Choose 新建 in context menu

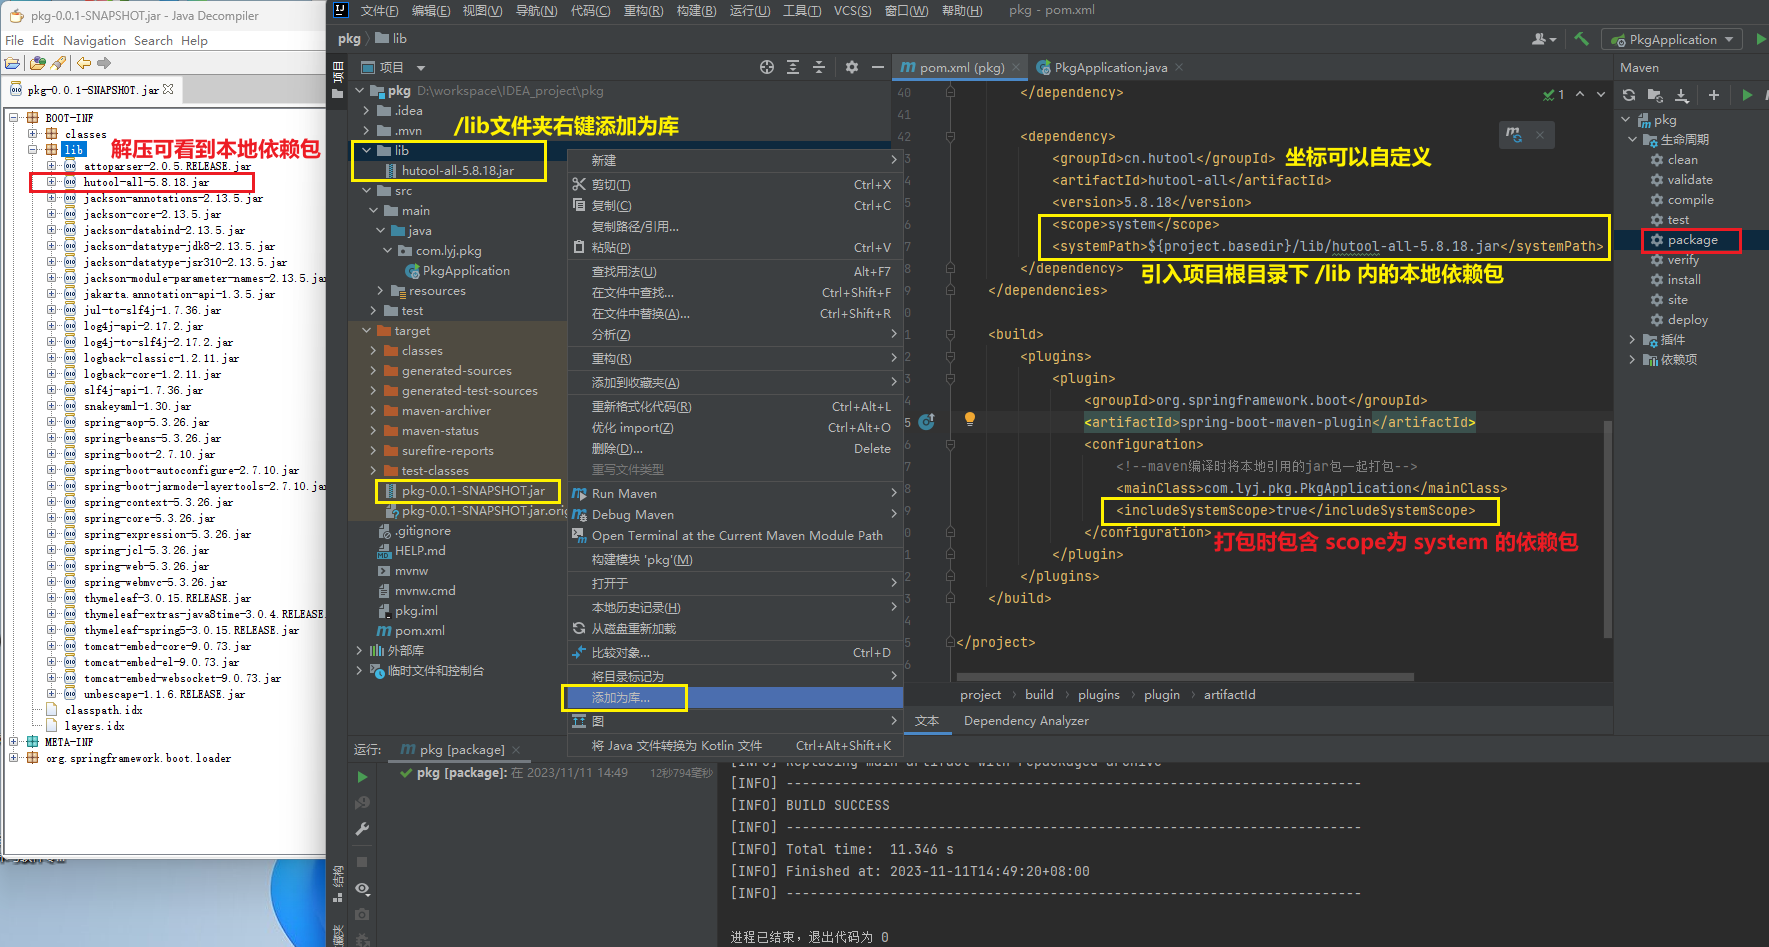coord(735,161)
